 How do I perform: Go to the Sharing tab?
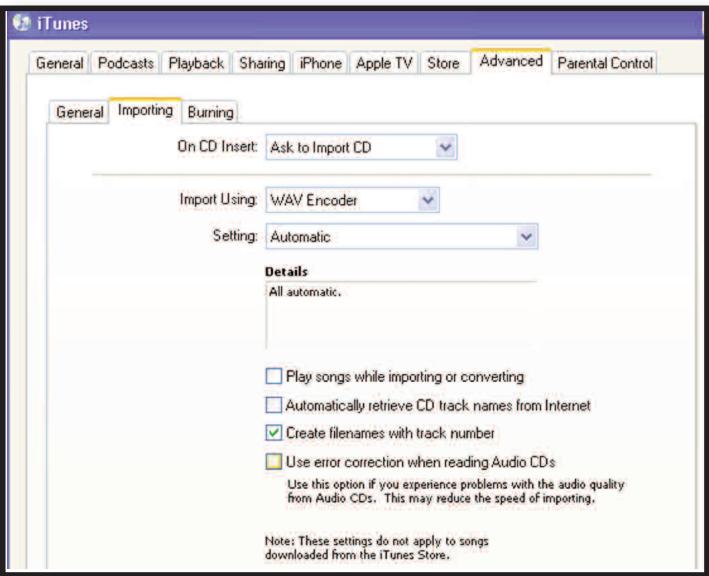coord(262,63)
